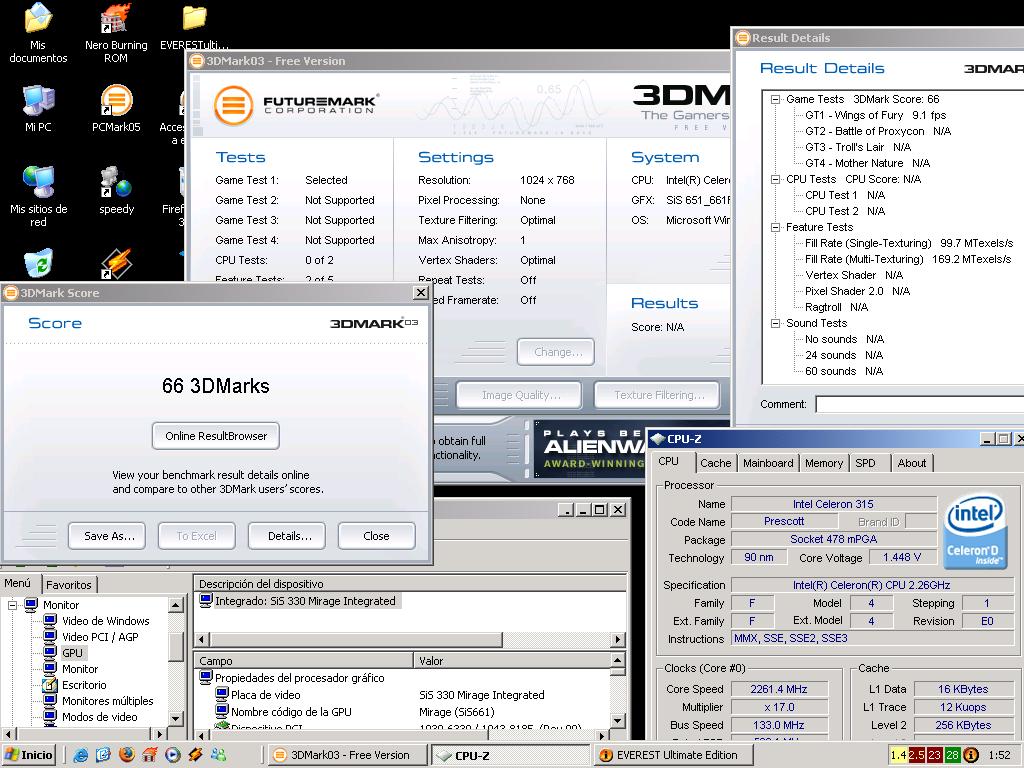Open MSN Messenger quick launch icon

[218, 755]
